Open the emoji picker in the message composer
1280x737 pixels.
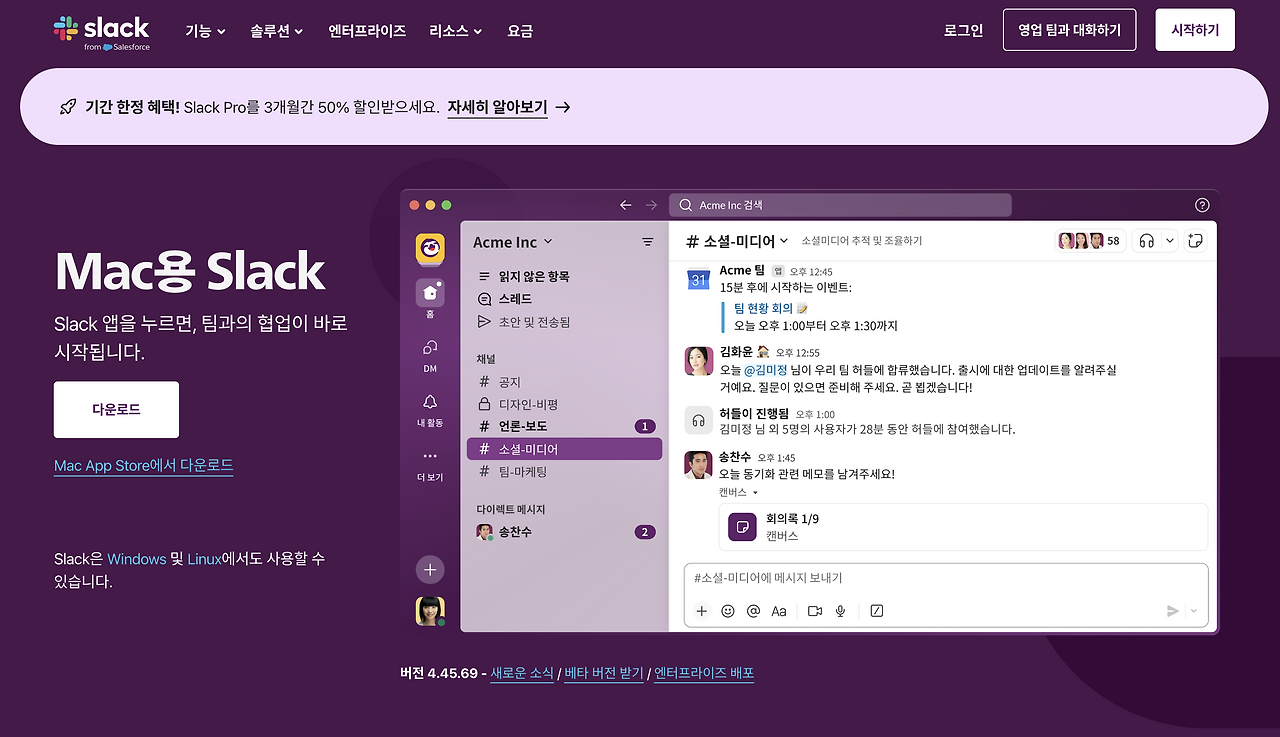[727, 610]
